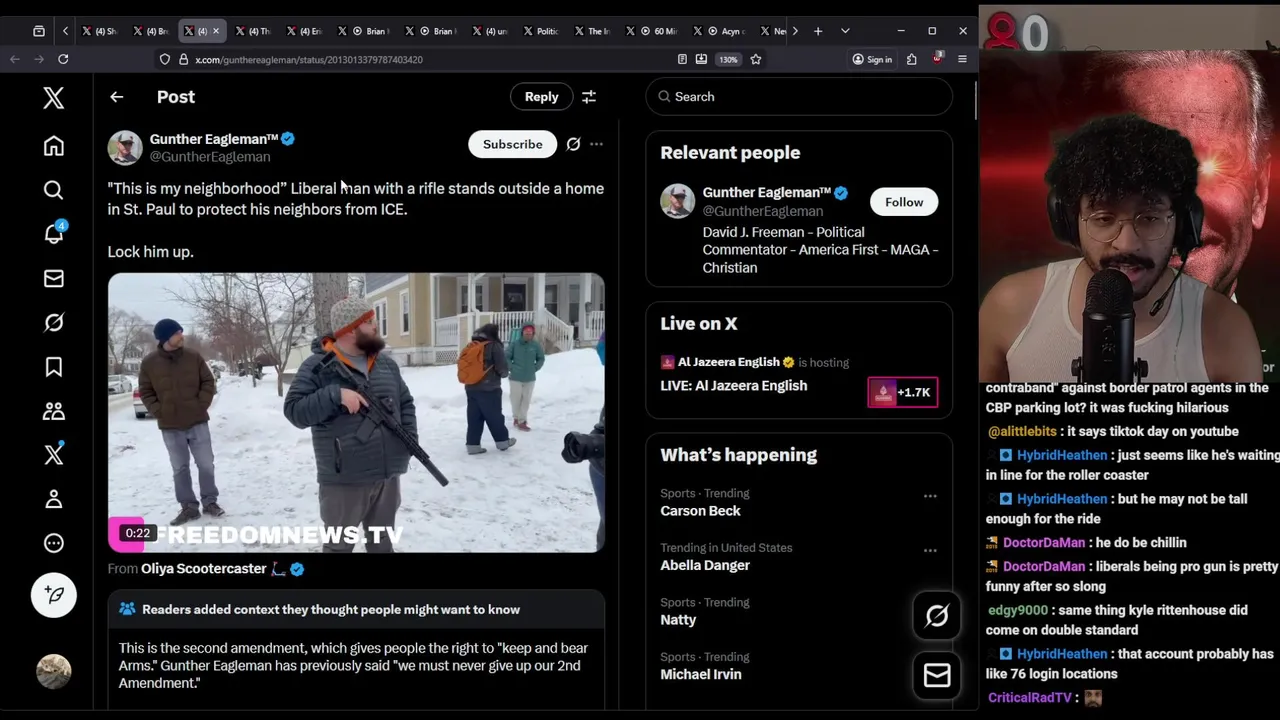1280x720 pixels.
Task: Click site shield tracking protection icon
Action: [165, 59]
